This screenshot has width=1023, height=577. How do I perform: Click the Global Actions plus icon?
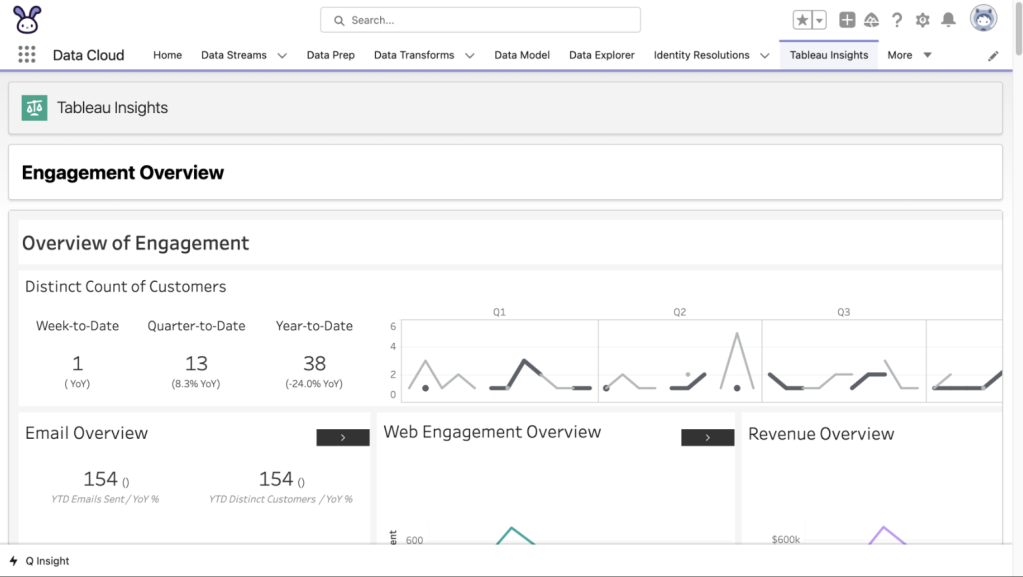[x=847, y=20]
